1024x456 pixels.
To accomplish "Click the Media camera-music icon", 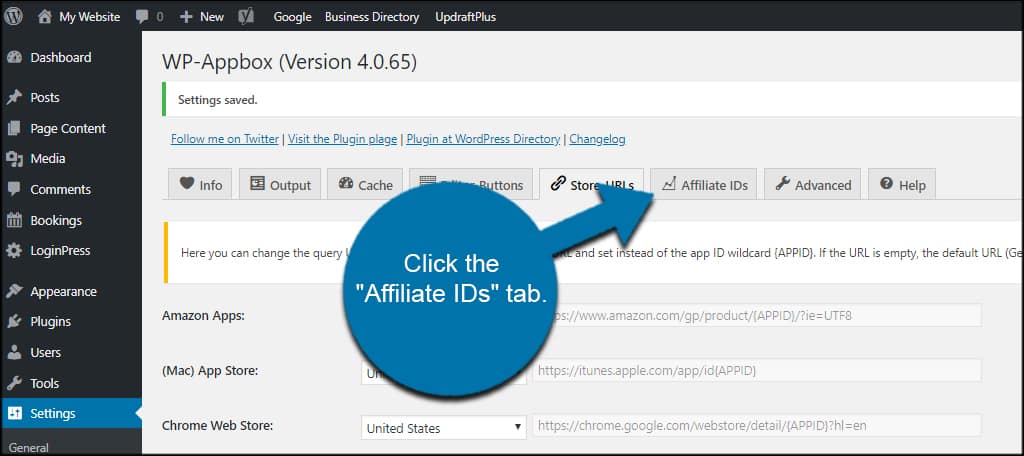I will [14, 158].
